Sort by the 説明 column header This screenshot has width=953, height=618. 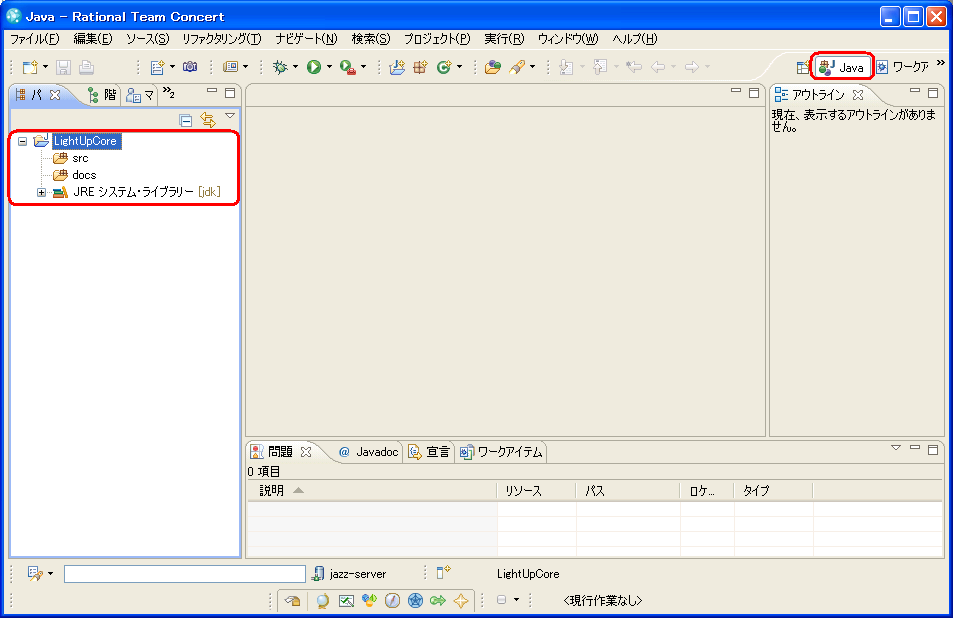point(372,490)
